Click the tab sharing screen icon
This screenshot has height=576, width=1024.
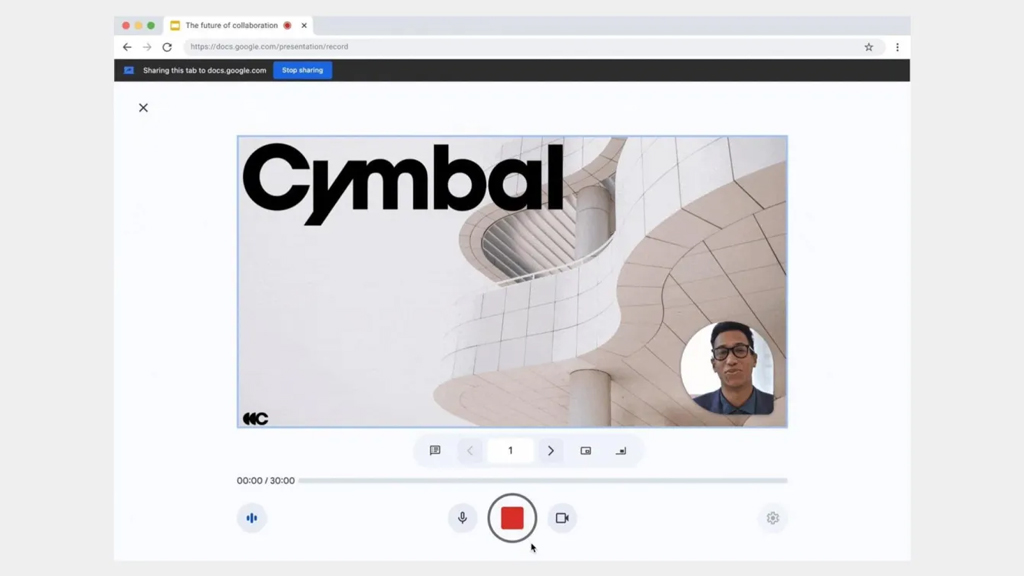129,70
